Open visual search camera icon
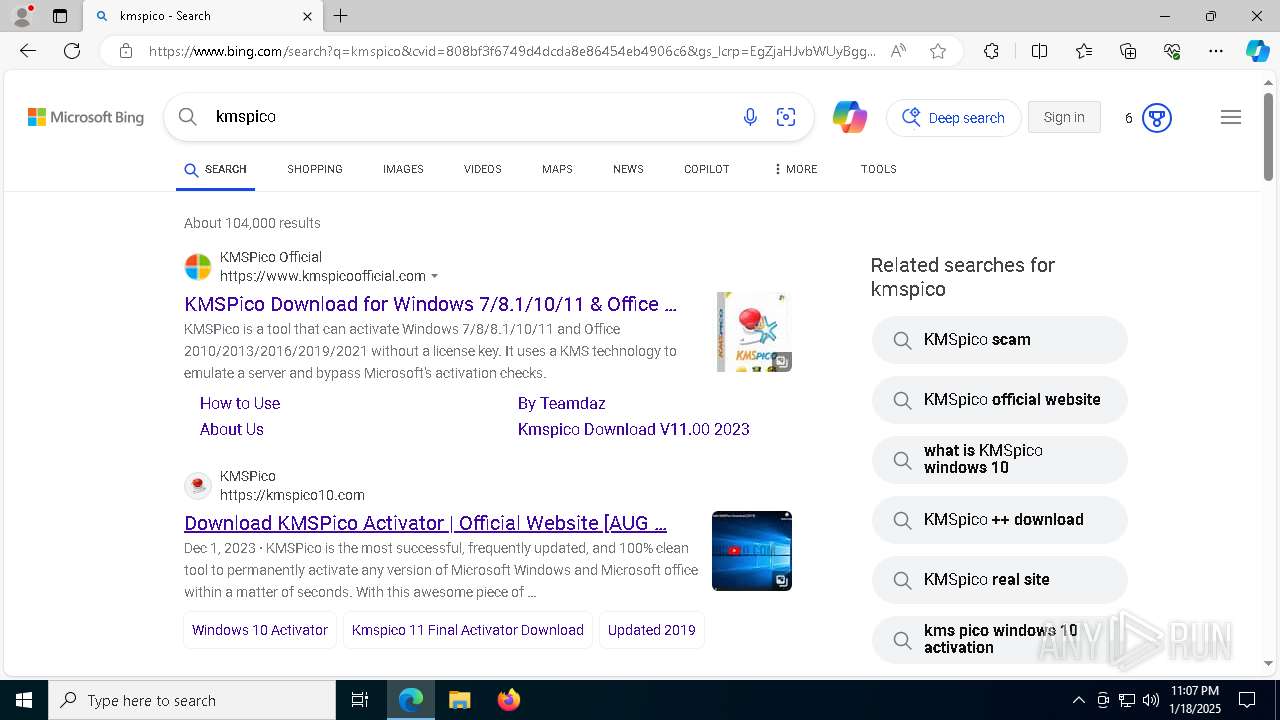 pyautogui.click(x=786, y=117)
